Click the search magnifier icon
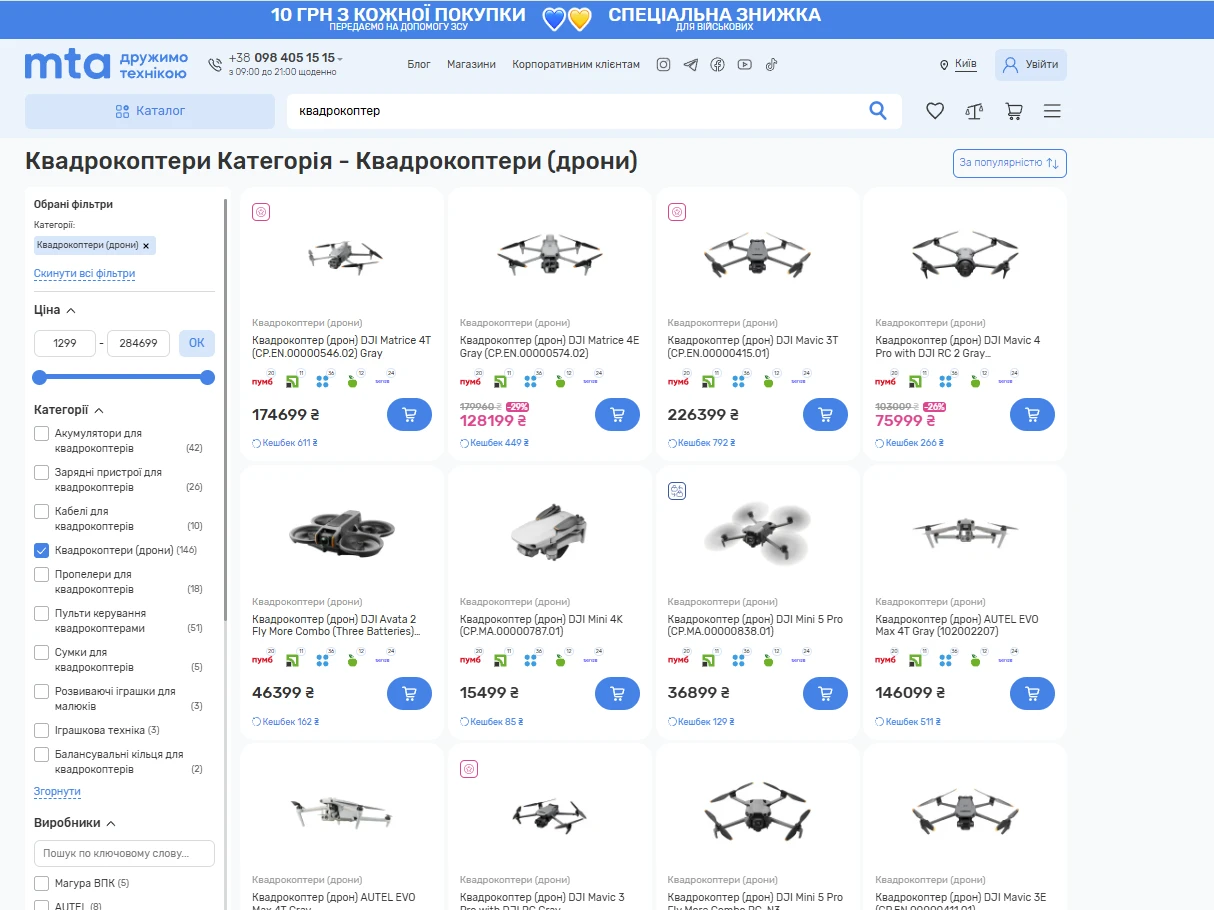Image resolution: width=1214 pixels, height=910 pixels. pos(878,111)
